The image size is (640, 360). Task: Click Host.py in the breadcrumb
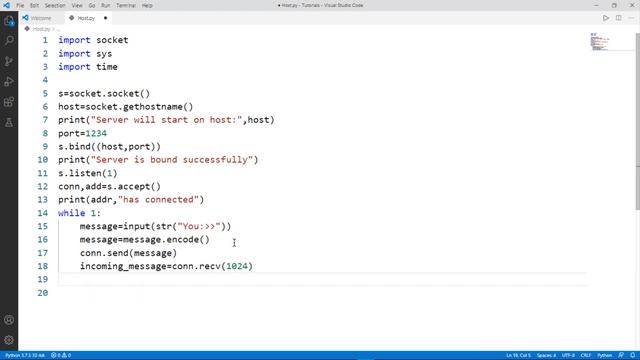tap(41, 29)
